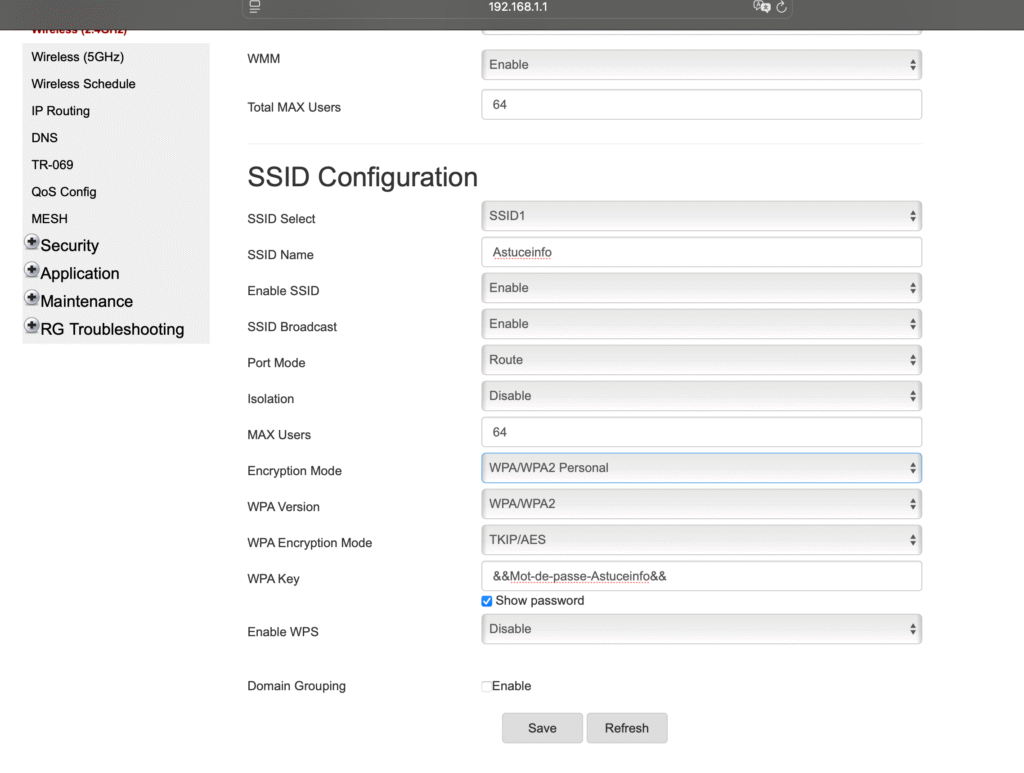This screenshot has width=1024, height=773.
Task: Open the TR-069 page
Action: click(x=52, y=165)
